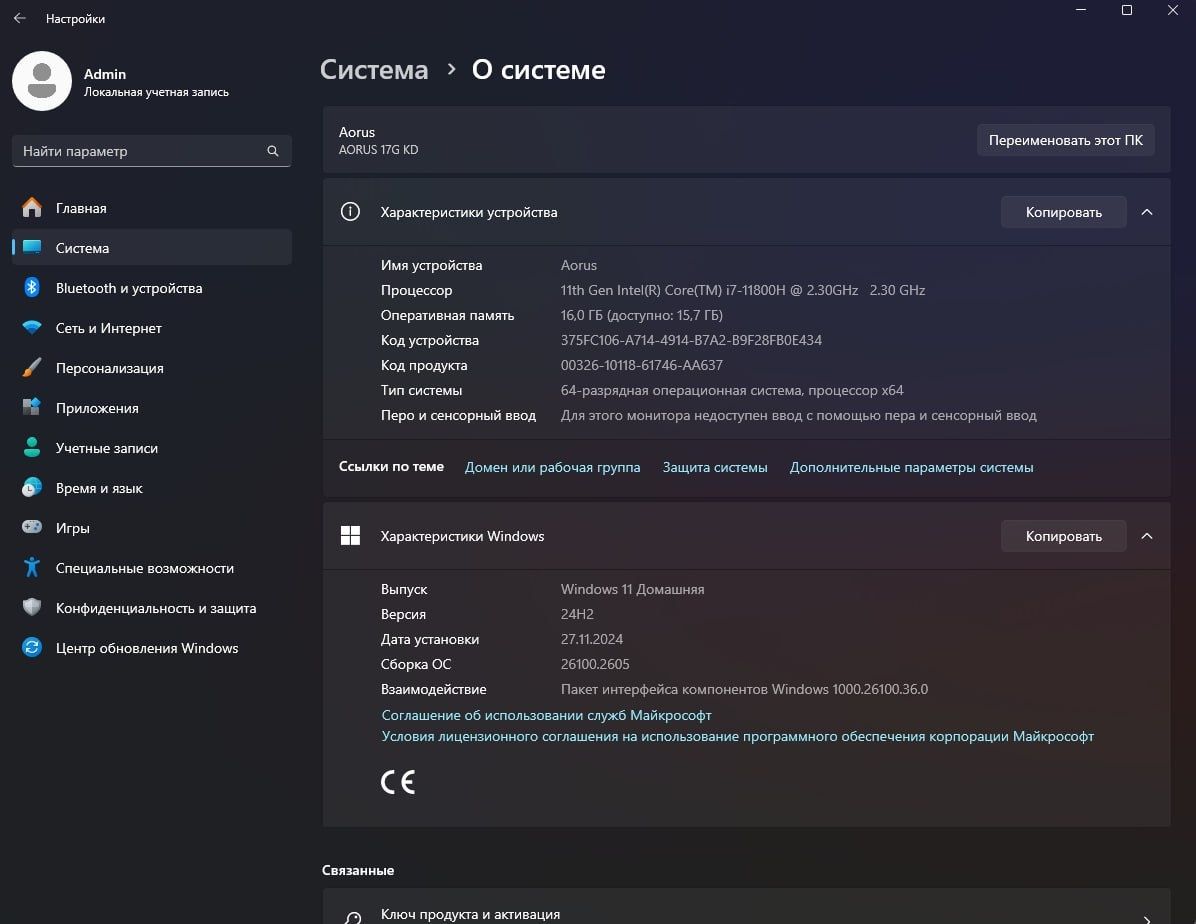Open Соглашение об использовании служб Майкрософт
The image size is (1196, 924).
pyautogui.click(x=546, y=715)
